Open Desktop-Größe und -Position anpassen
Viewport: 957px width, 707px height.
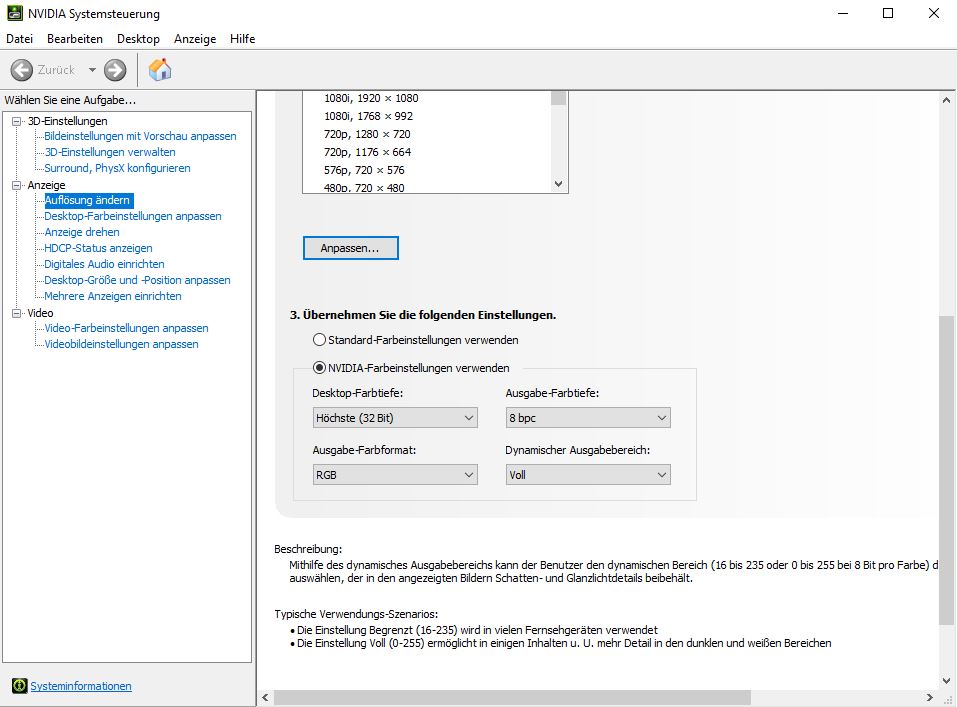[137, 280]
